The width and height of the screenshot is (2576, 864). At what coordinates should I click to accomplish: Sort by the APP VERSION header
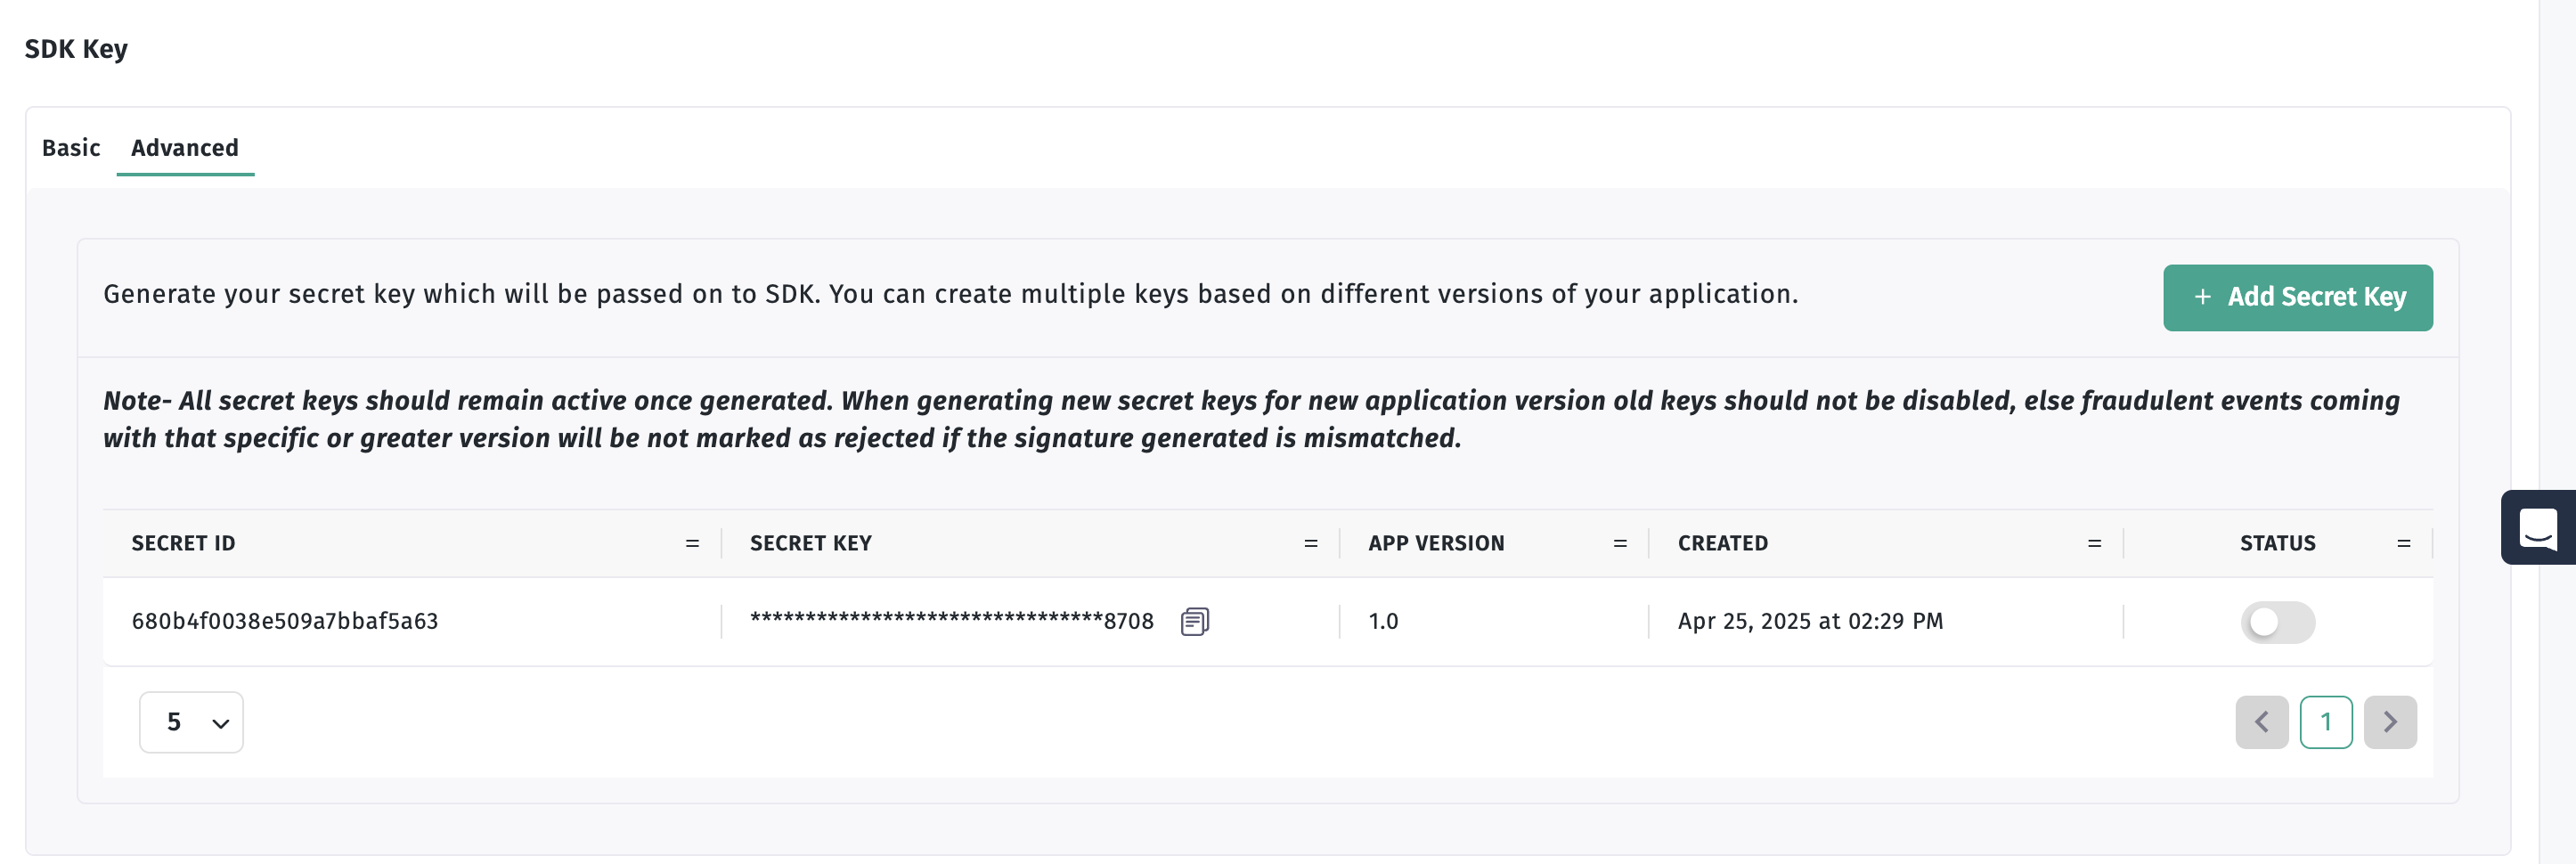pos(1436,543)
